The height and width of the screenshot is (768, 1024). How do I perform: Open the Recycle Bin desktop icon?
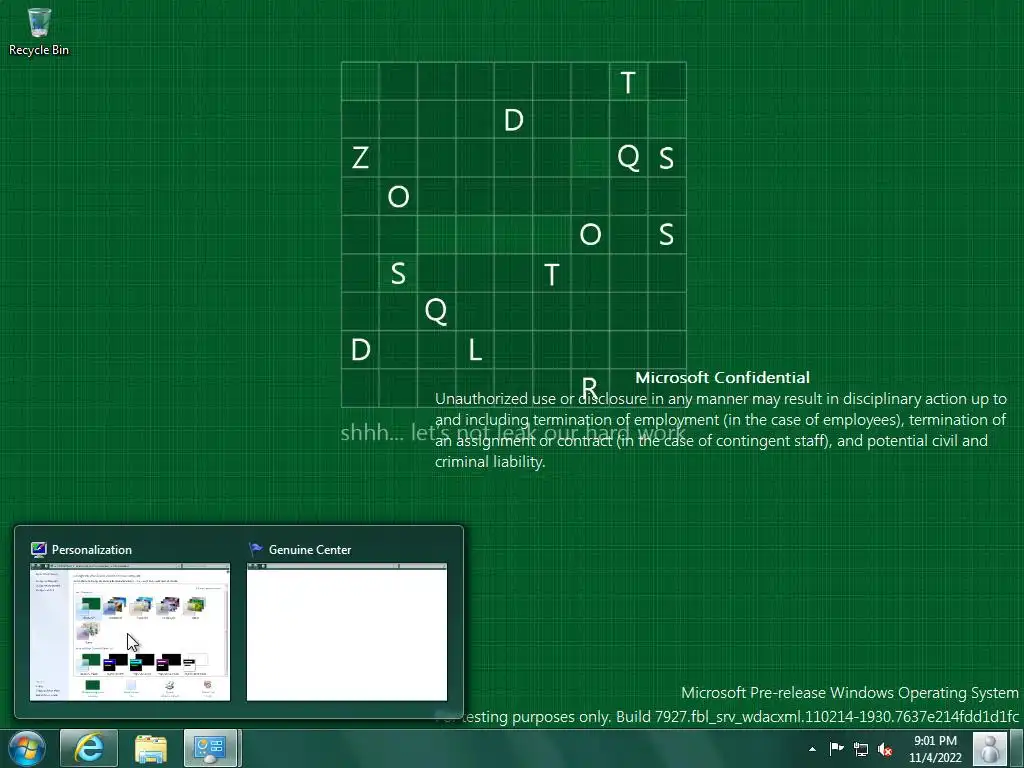tap(39, 31)
